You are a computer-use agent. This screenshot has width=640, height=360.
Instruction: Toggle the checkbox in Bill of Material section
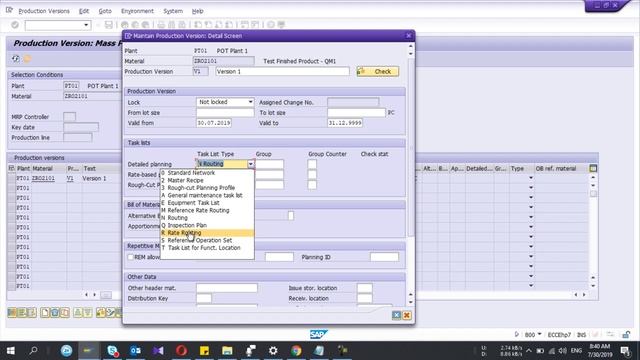coord(291,216)
